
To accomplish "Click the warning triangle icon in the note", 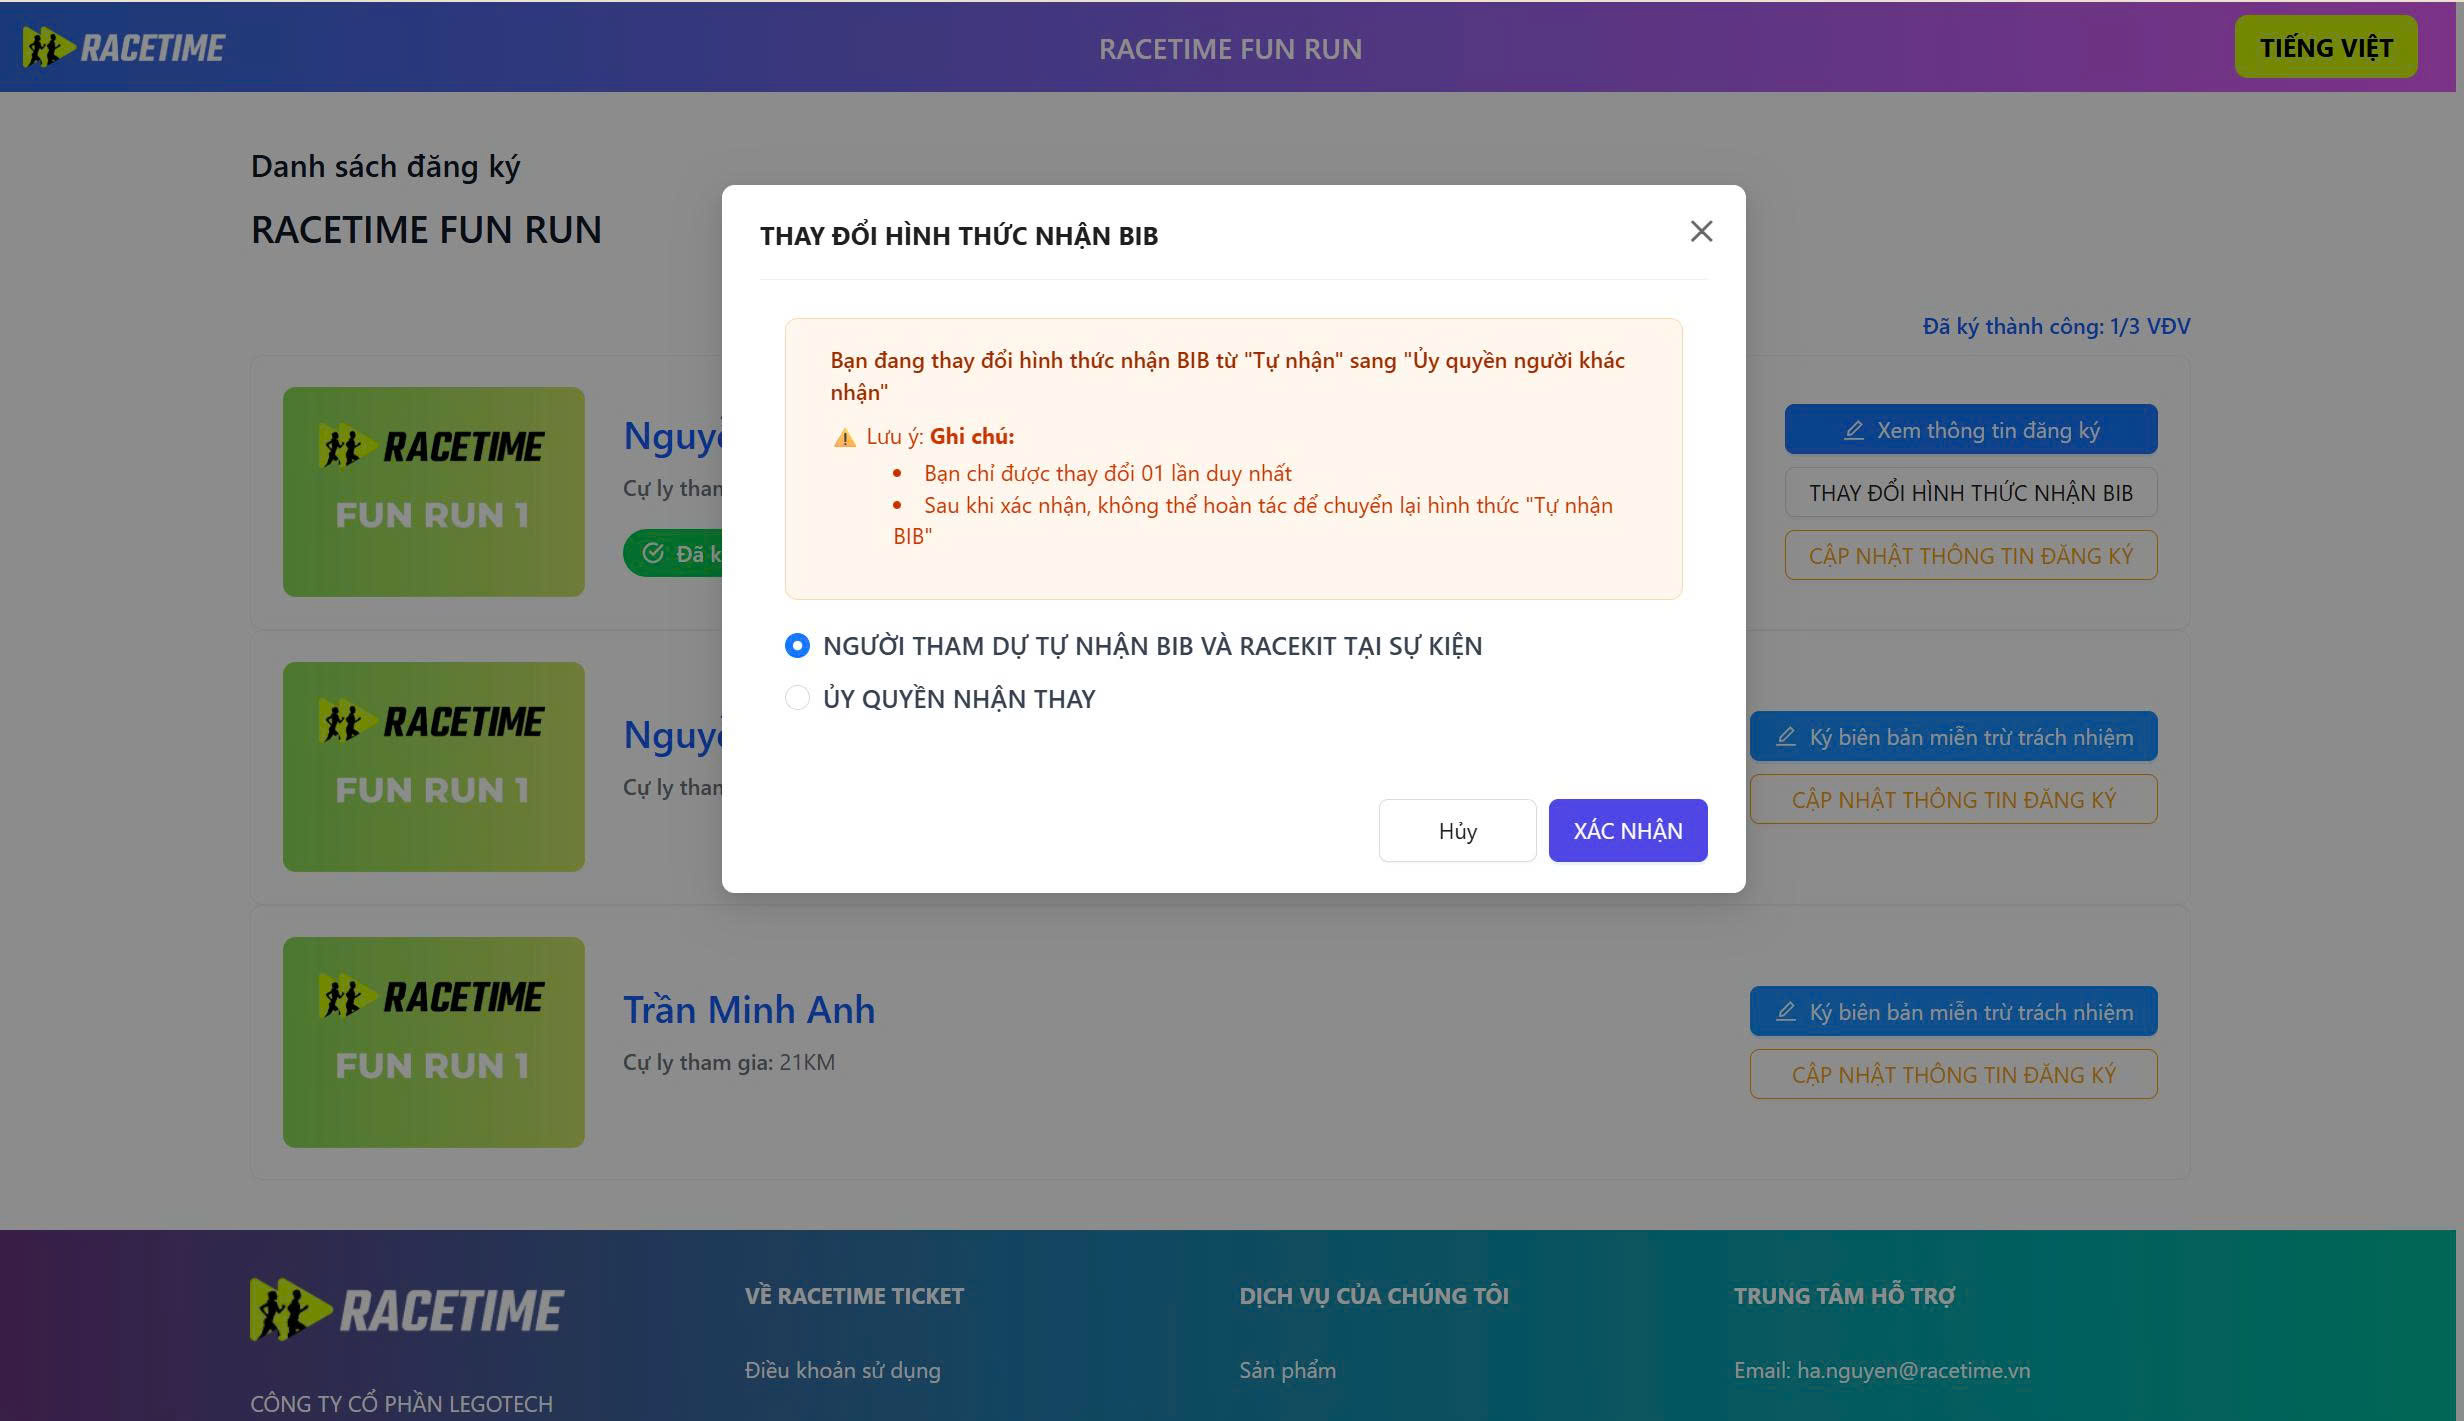I will pos(845,437).
